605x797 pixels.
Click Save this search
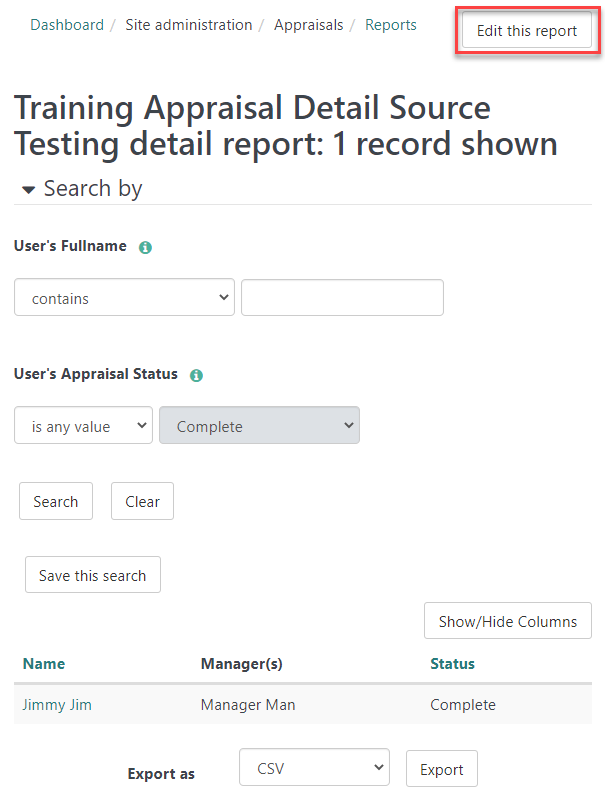point(92,575)
